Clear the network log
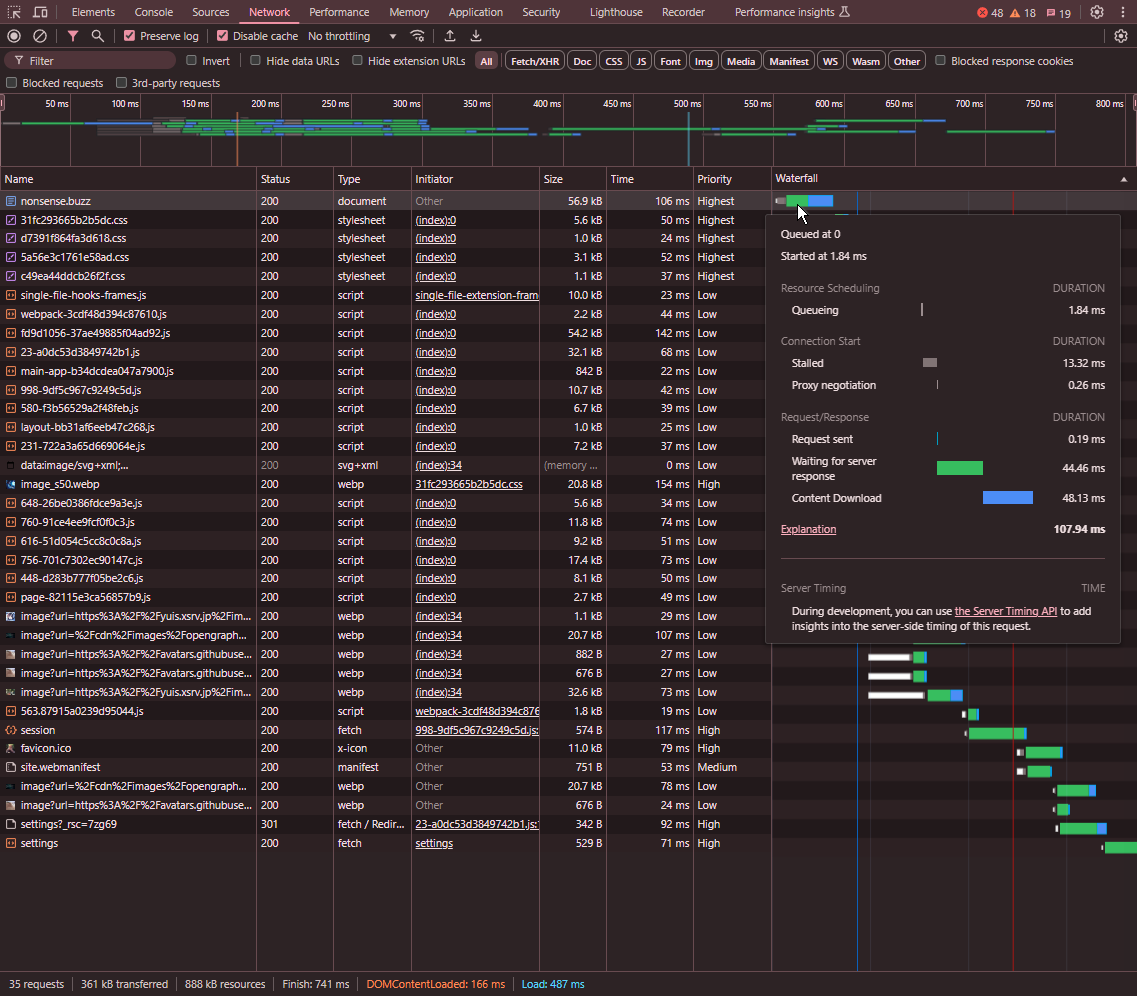Image resolution: width=1137 pixels, height=996 pixels. click(x=40, y=36)
